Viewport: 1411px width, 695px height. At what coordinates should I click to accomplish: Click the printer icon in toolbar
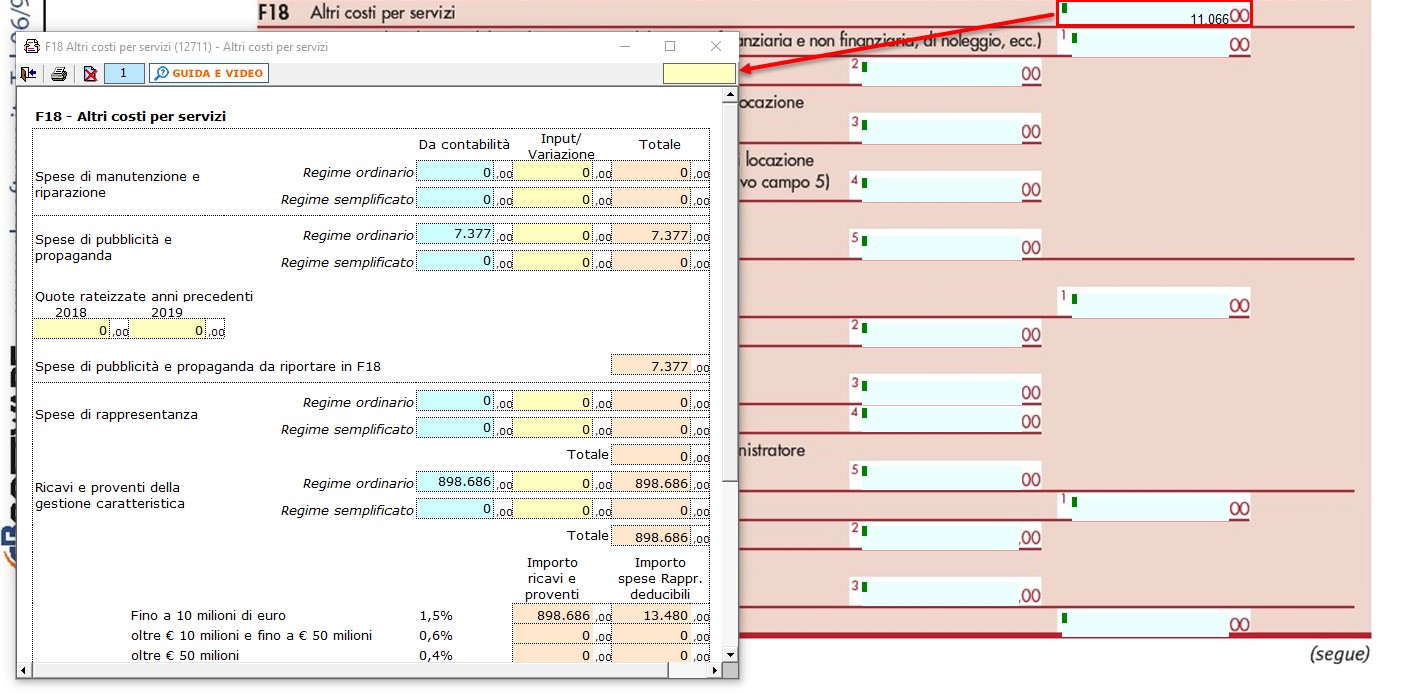tap(59, 73)
